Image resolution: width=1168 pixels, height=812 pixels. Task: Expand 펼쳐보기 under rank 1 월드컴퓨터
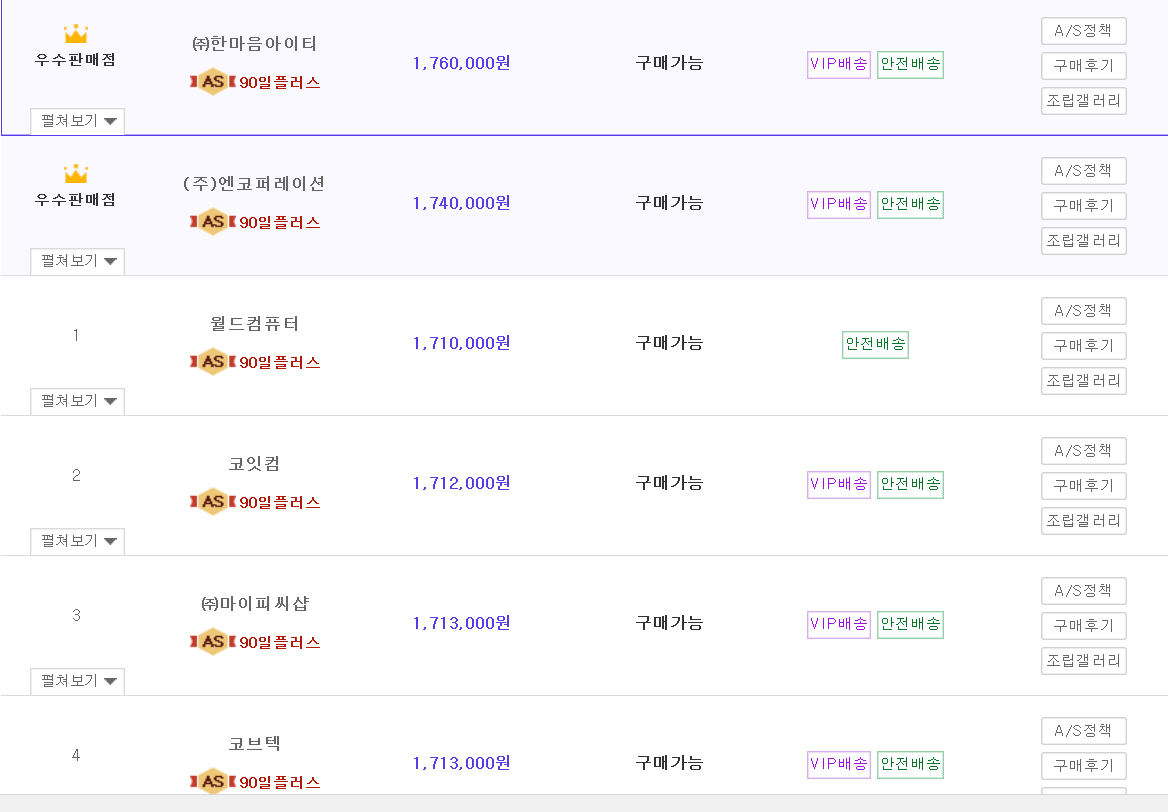[x=77, y=401]
